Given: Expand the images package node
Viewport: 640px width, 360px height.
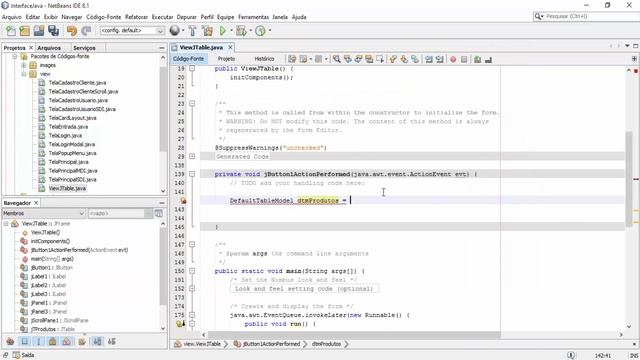Looking at the screenshot, I should tap(24, 65).
